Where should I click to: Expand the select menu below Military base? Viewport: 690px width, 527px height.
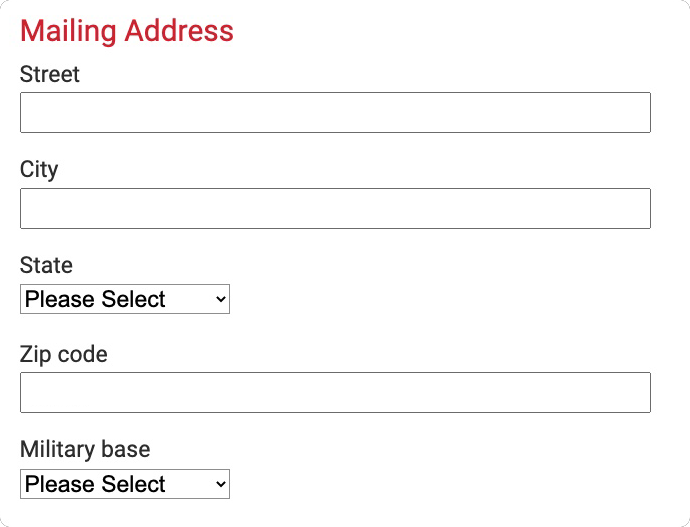click(125, 484)
